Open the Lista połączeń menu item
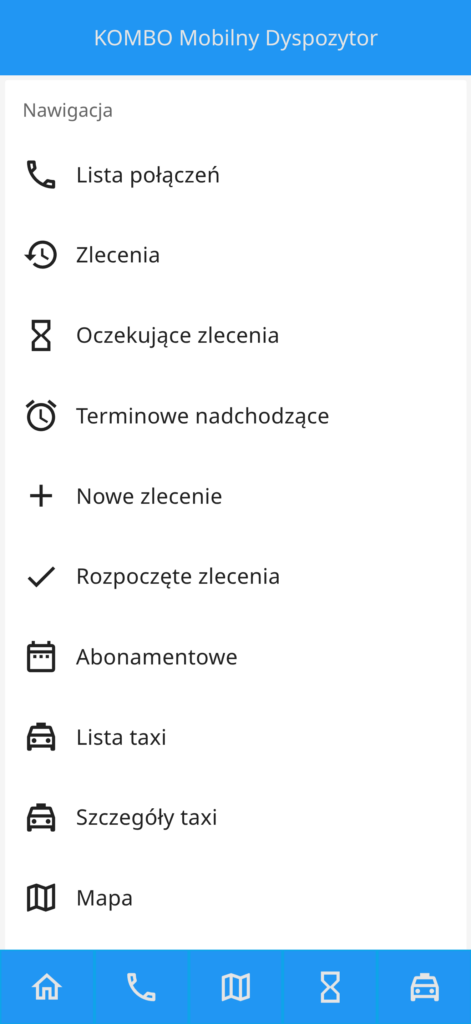Screen dimensions: 471x1024 [x=235, y=175]
